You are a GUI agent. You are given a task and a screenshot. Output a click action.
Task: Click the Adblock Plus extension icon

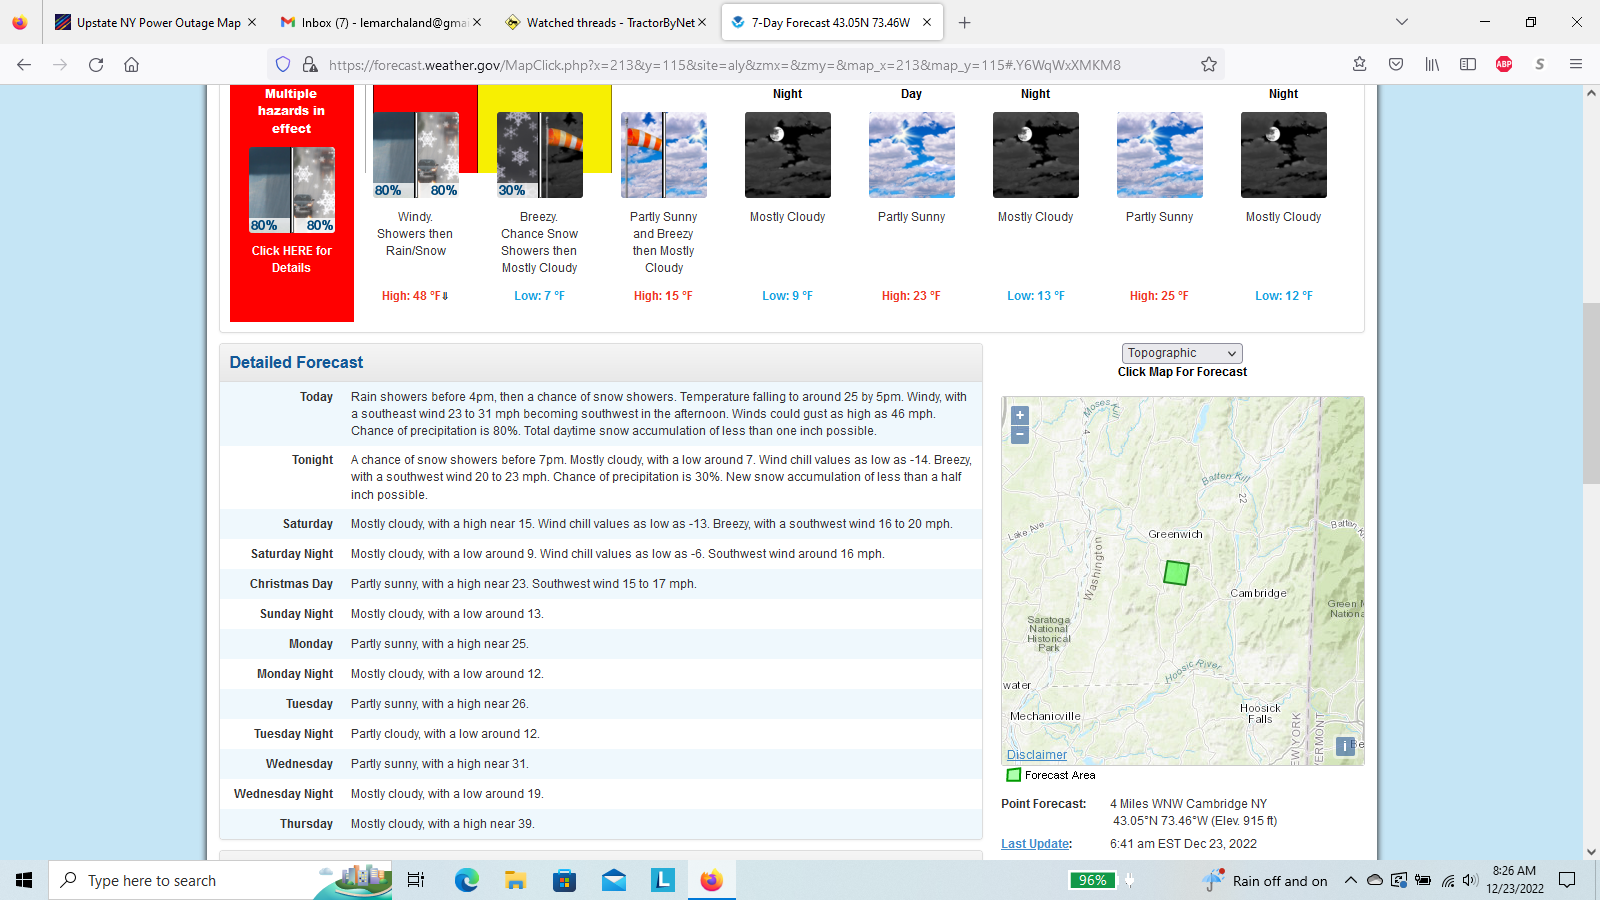tap(1504, 65)
